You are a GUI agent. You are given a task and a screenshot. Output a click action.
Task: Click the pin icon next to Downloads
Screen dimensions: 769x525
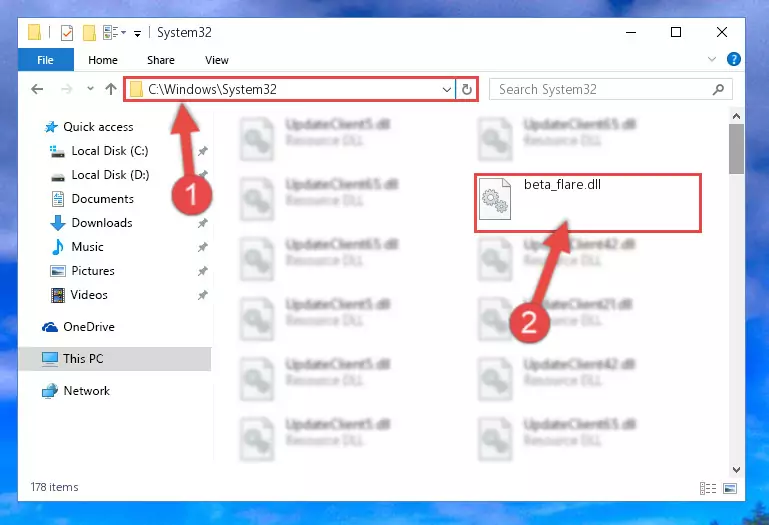click(x=203, y=223)
